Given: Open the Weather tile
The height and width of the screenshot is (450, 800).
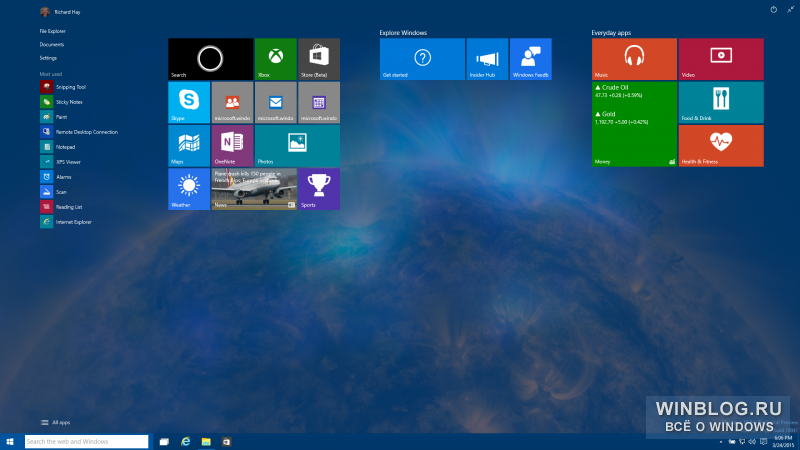Looking at the screenshot, I should point(189,189).
